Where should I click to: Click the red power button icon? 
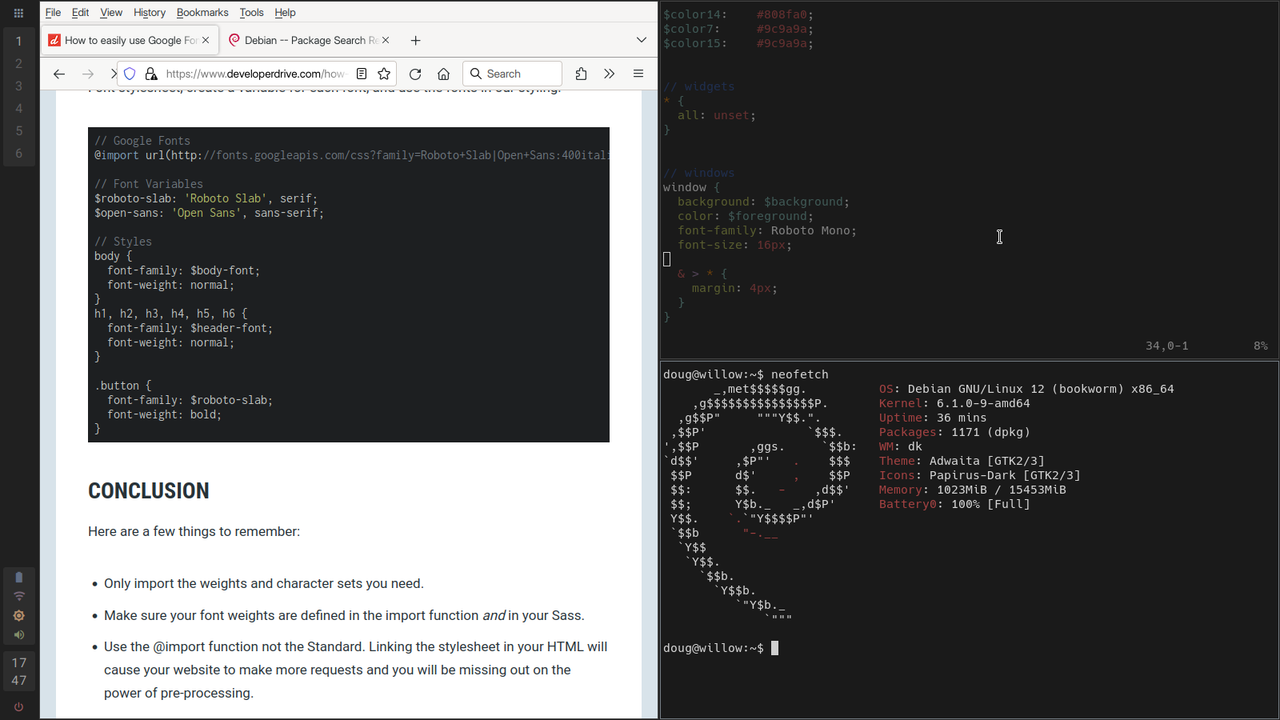[18, 706]
